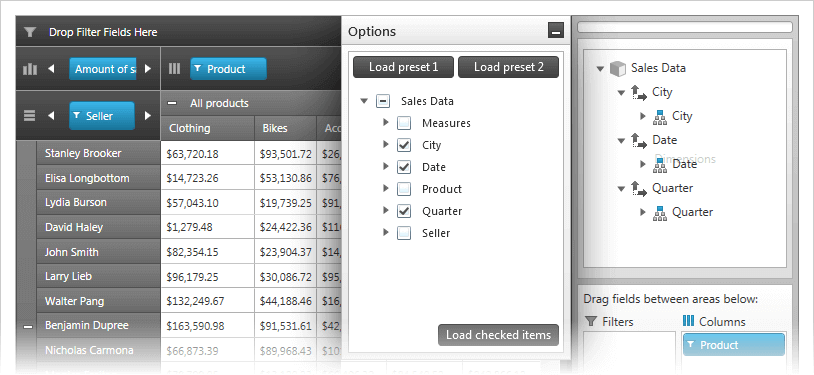Check the Seller checkbox in Options
The height and width of the screenshot is (375, 814).
click(x=404, y=233)
